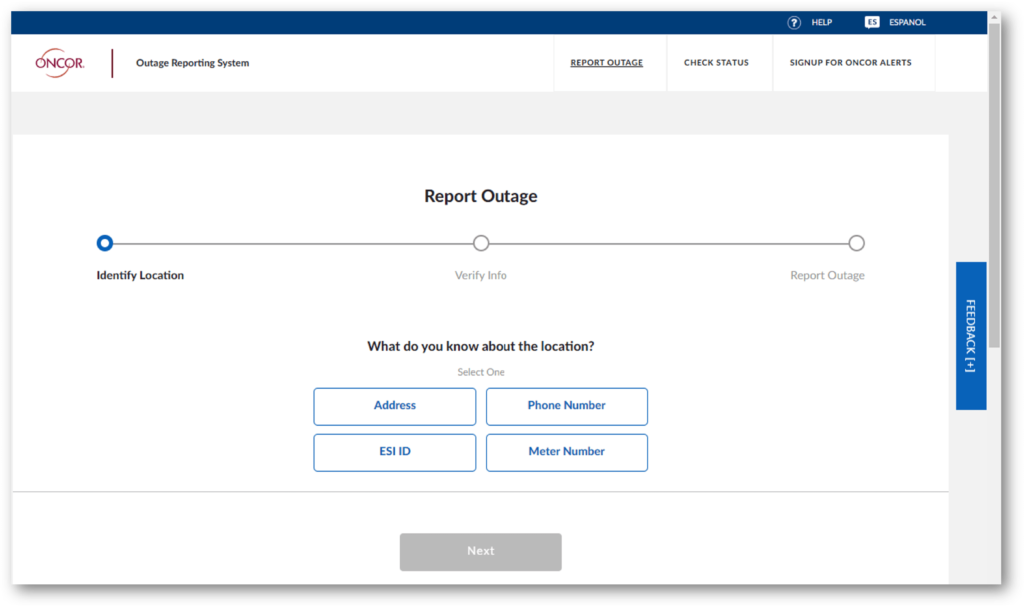Viewport: 1024px width, 607px height.
Task: Pick the ESI ID option
Action: pyautogui.click(x=395, y=452)
